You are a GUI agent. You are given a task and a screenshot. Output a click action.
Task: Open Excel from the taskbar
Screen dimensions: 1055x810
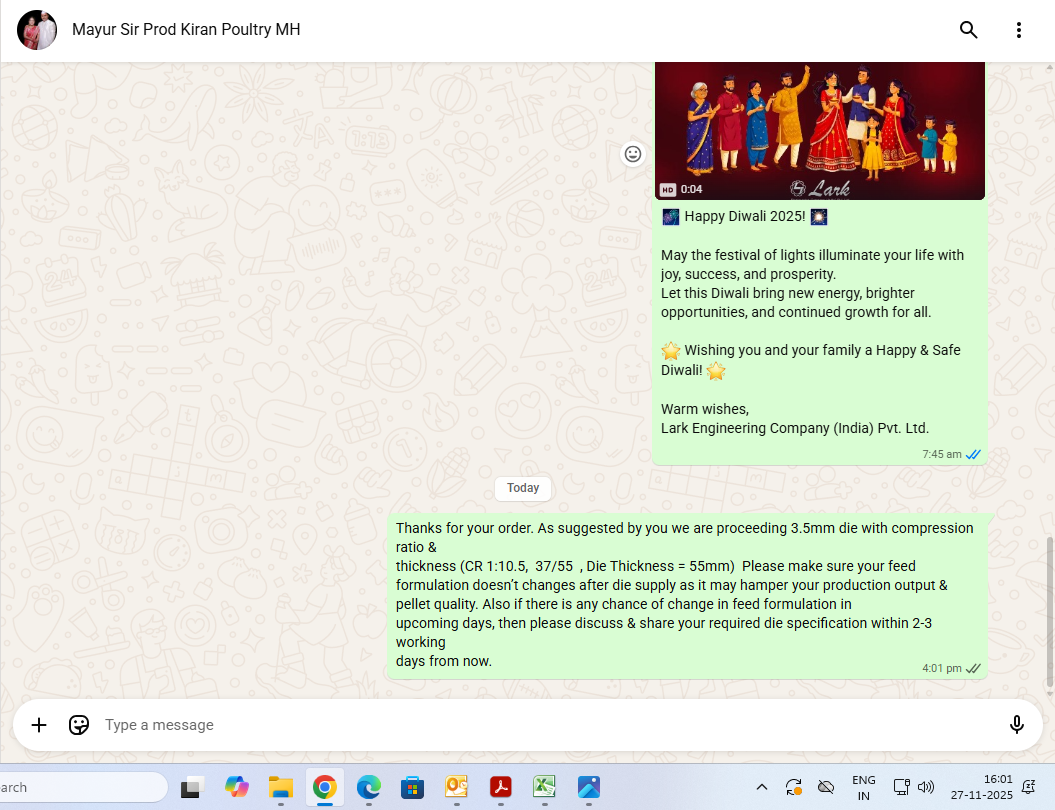click(544, 788)
